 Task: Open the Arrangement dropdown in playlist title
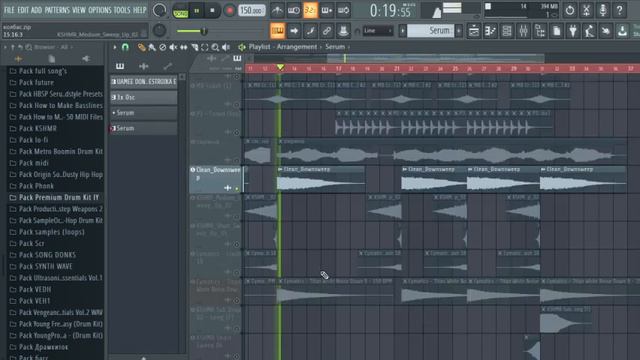(x=297, y=47)
